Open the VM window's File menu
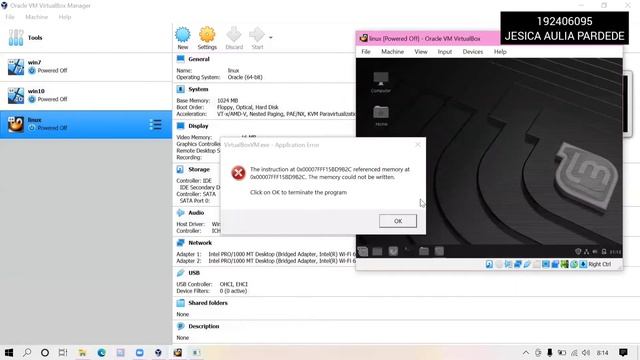Image resolution: width=640 pixels, height=360 pixels. pyautogui.click(x=366, y=52)
